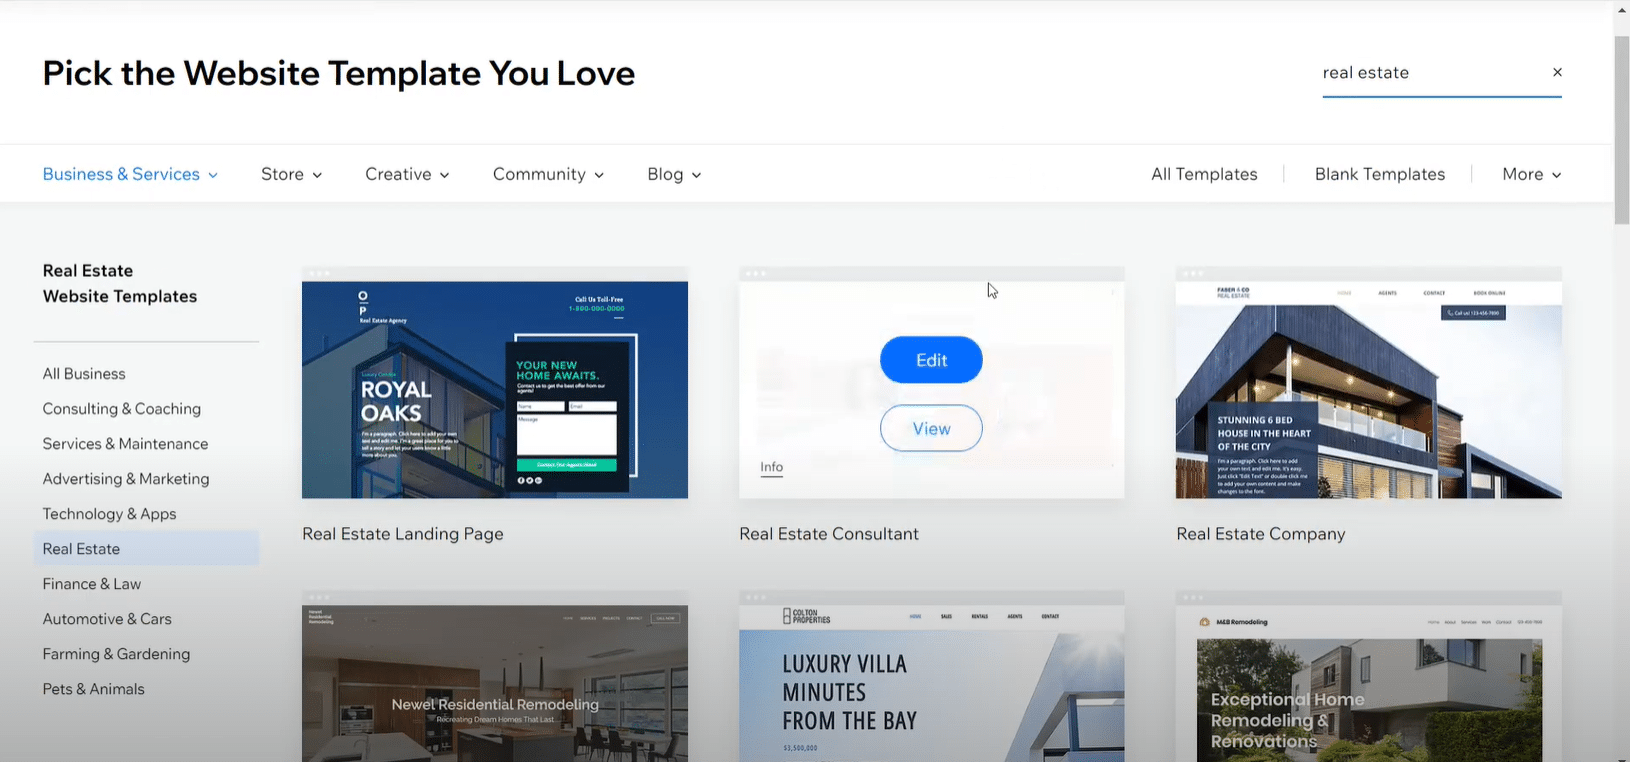Clear the search field with the X icon

(1557, 72)
